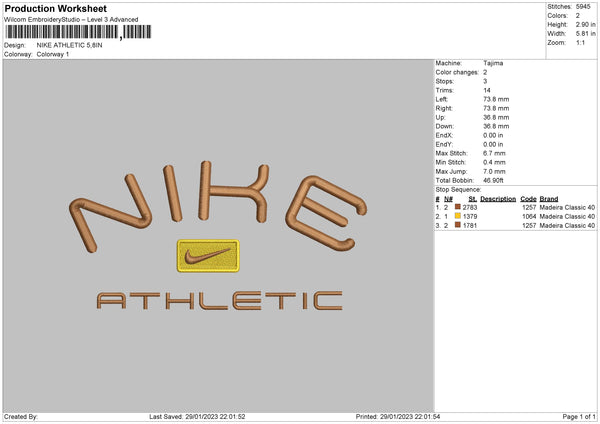The height and width of the screenshot is (424, 600).
Task: Click the Machine value 'Tajima'
Action: pos(493,63)
